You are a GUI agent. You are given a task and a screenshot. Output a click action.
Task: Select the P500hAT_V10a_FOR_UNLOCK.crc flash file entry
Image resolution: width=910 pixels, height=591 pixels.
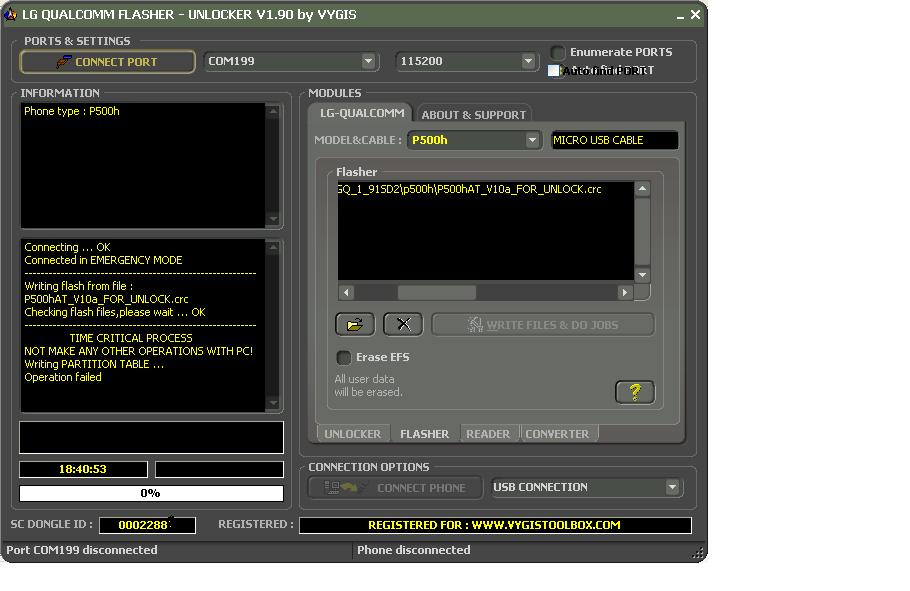[470, 189]
